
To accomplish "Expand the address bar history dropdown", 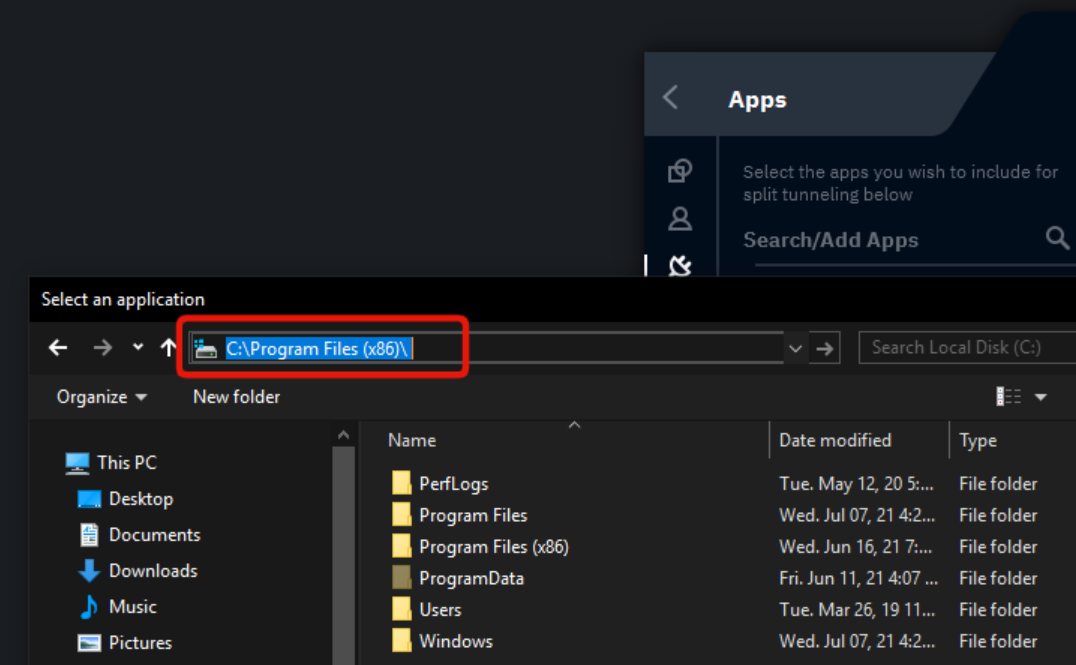I will [x=795, y=348].
